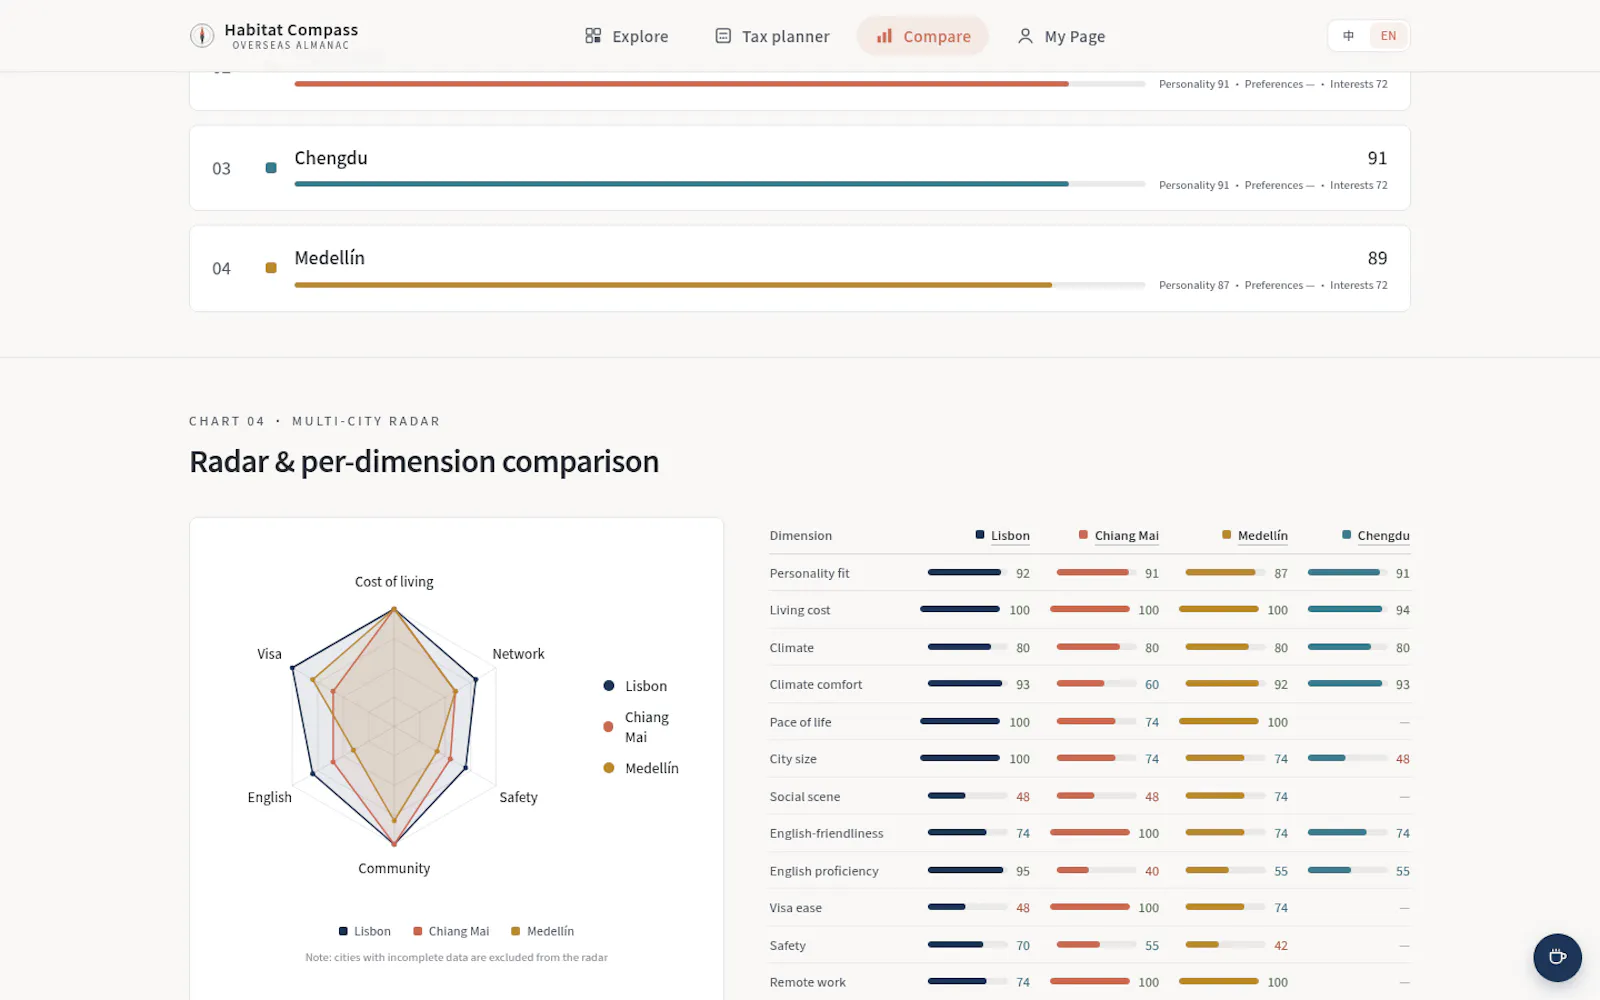Click the 'Radar & per-dimension comparison' heading
1600x1000 pixels.
click(424, 462)
